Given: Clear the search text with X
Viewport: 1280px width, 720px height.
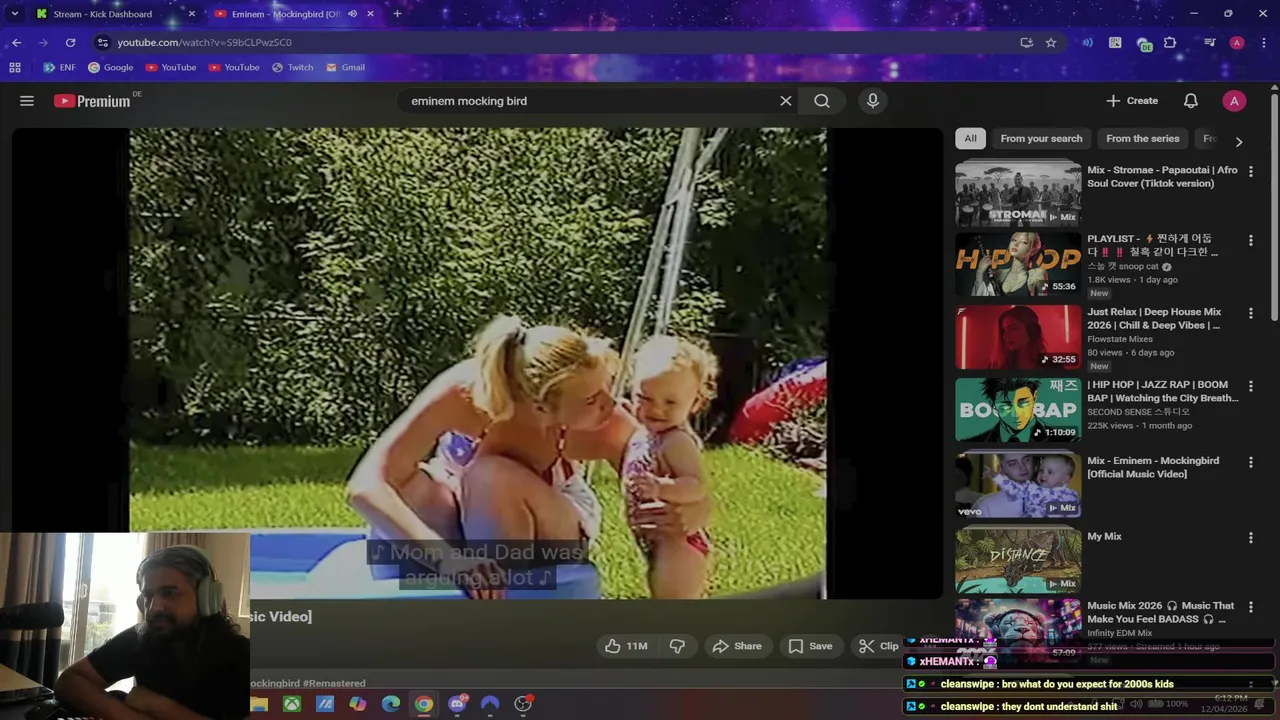Looking at the screenshot, I should [786, 101].
